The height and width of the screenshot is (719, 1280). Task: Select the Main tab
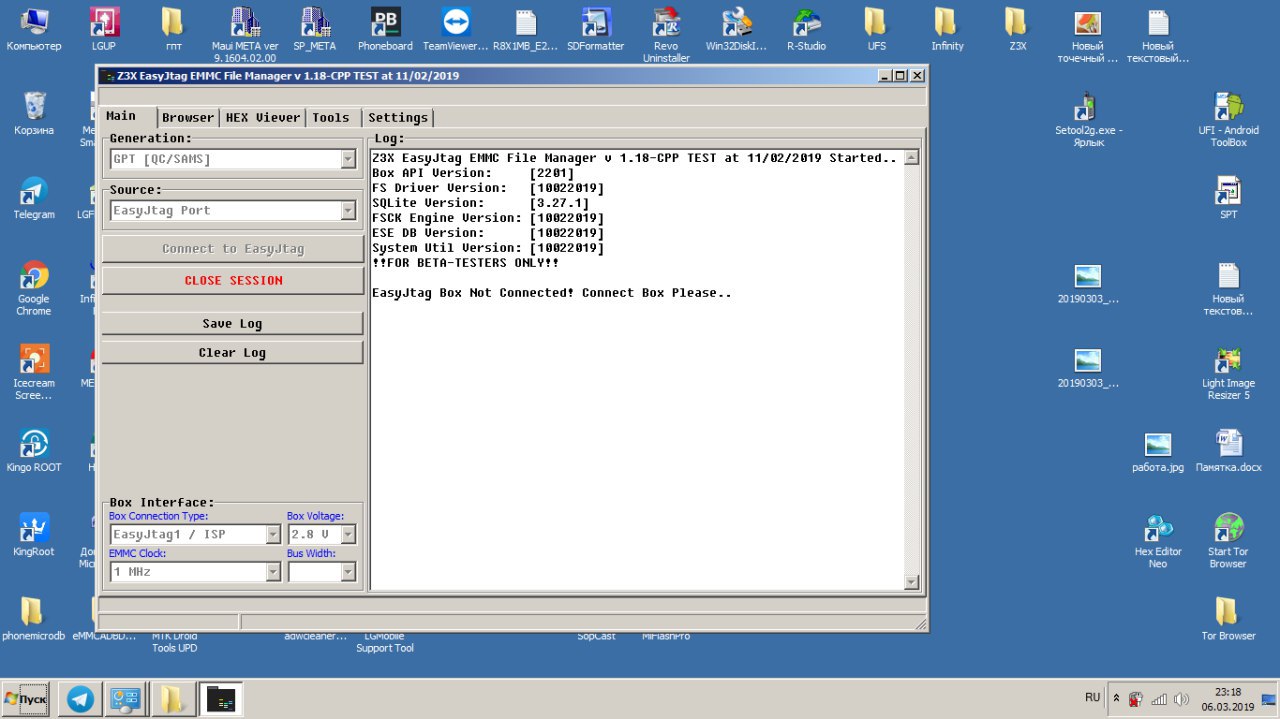click(x=121, y=116)
